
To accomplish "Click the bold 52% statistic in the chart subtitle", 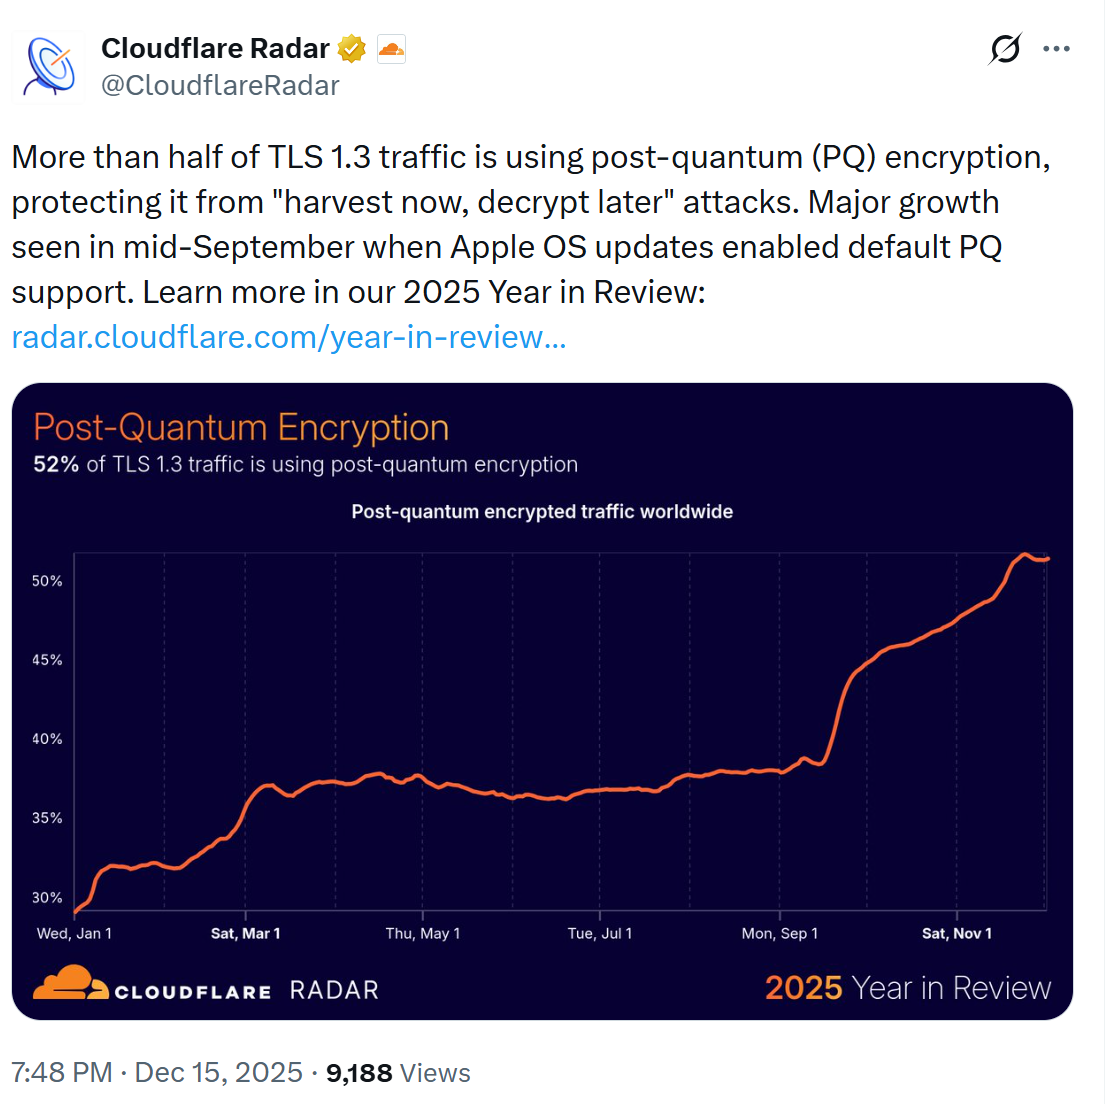I will click(x=56, y=465).
